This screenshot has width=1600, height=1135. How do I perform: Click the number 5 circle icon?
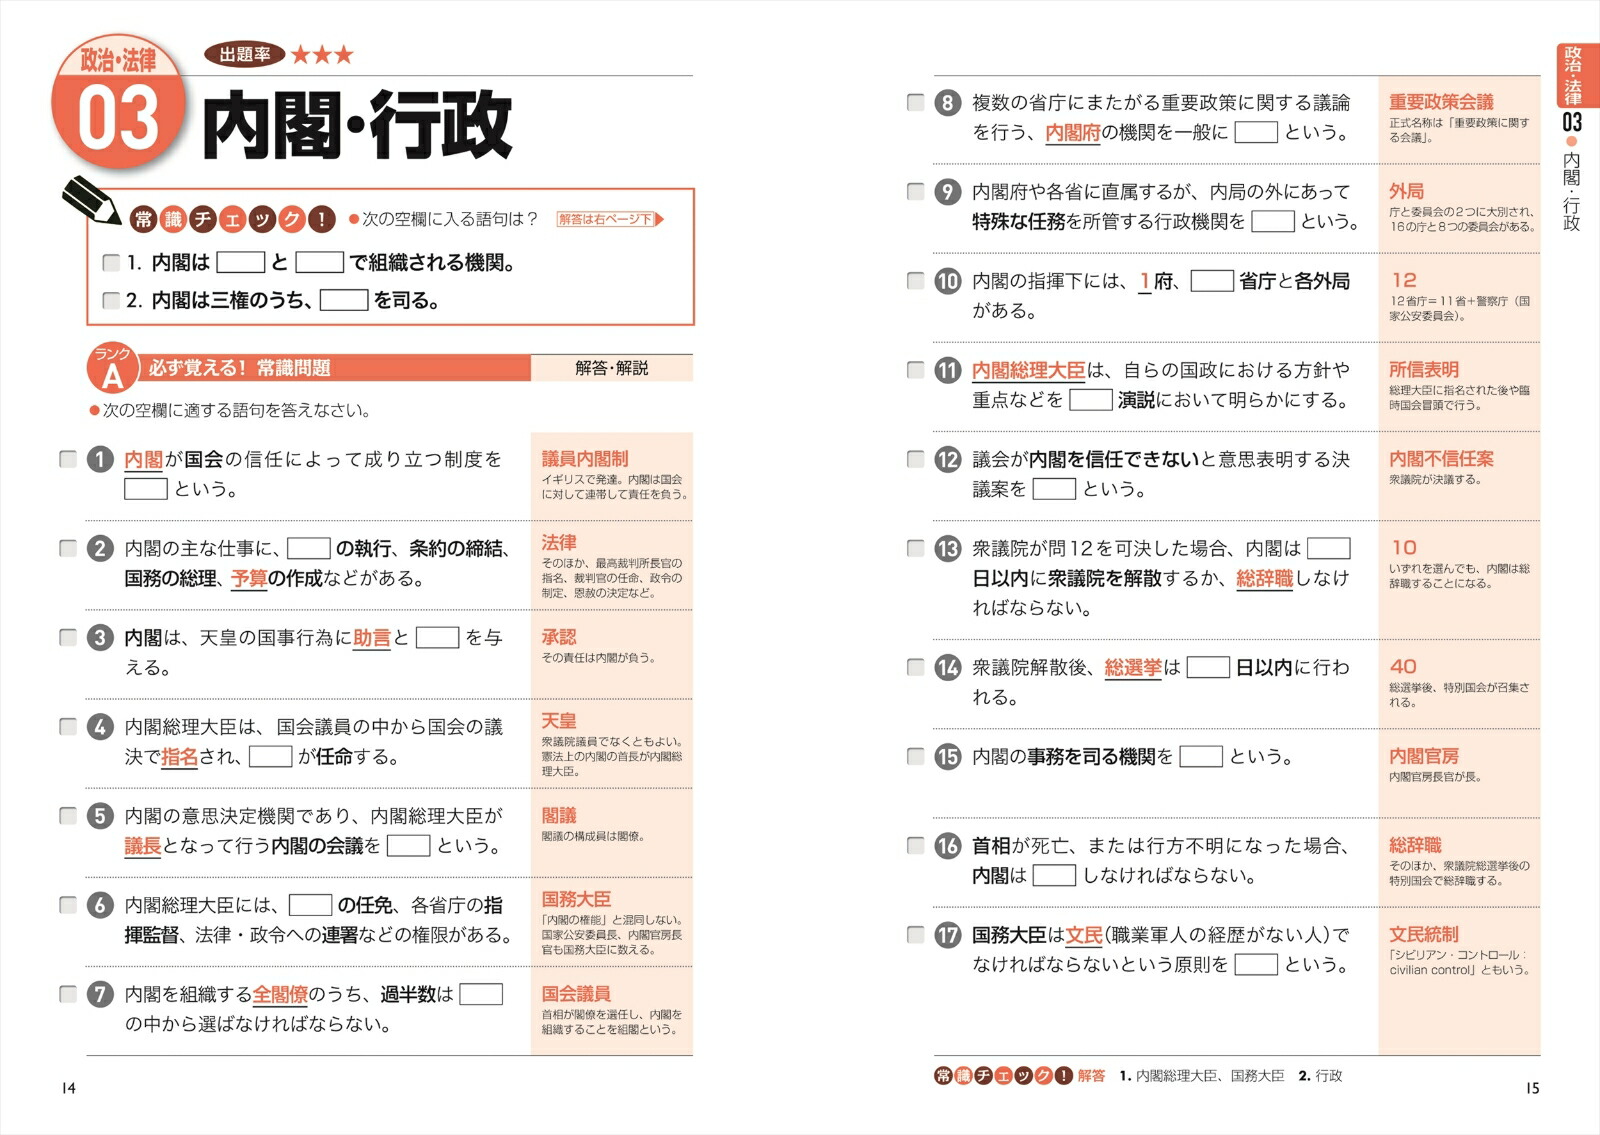click(100, 816)
